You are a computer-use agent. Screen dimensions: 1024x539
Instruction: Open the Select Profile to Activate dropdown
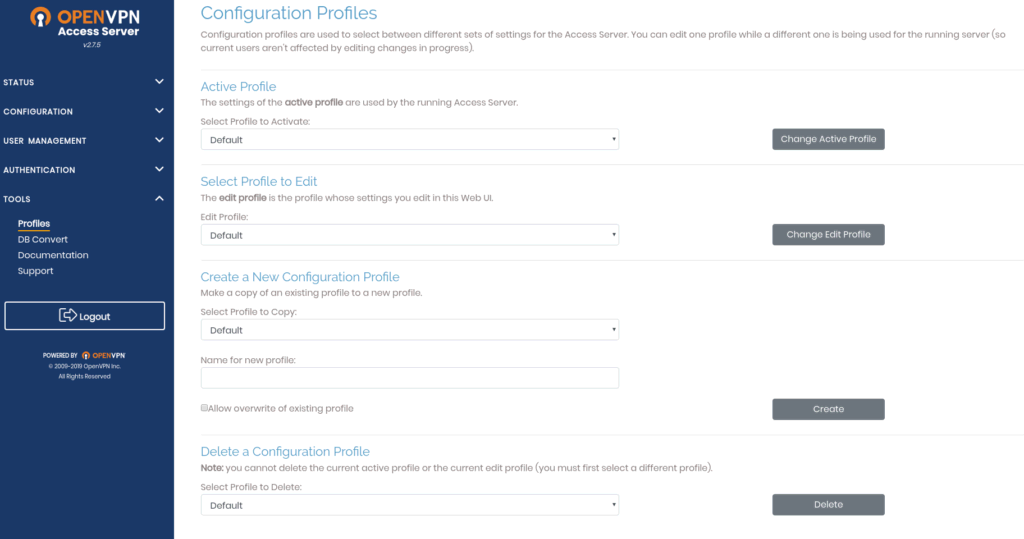coord(409,140)
